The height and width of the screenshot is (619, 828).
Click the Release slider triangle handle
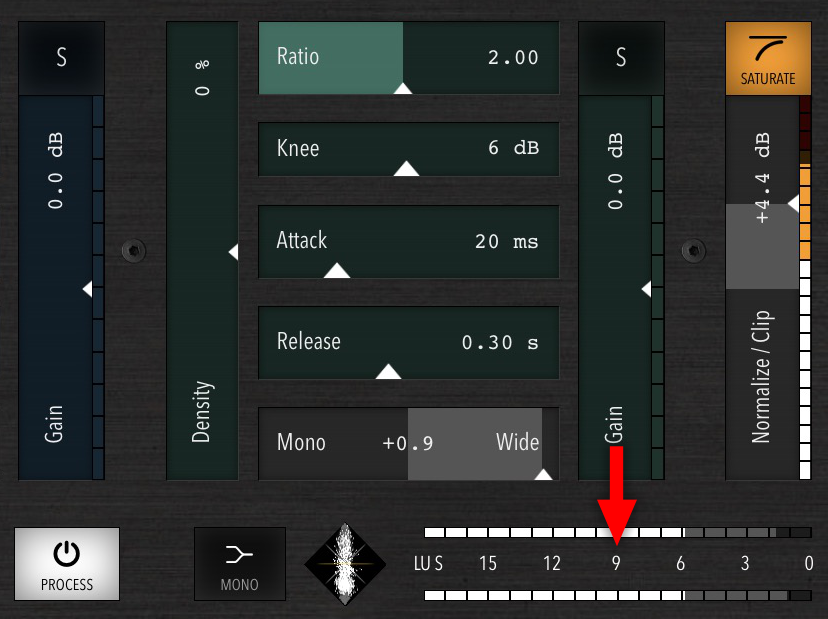click(x=389, y=371)
